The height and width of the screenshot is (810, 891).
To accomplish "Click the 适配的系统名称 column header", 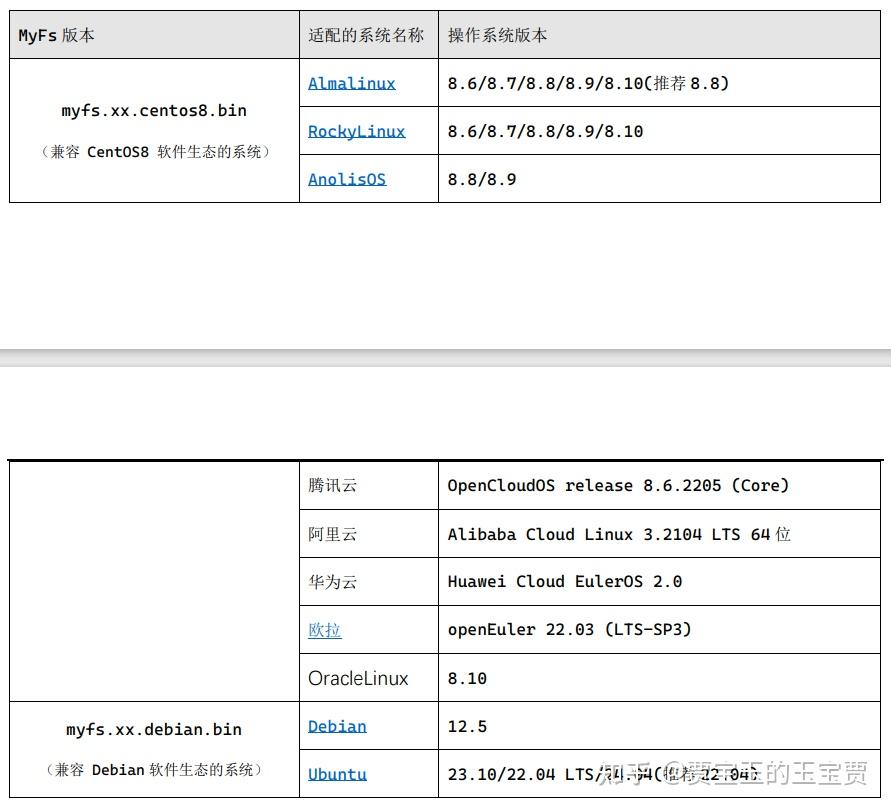I will [x=369, y=35].
